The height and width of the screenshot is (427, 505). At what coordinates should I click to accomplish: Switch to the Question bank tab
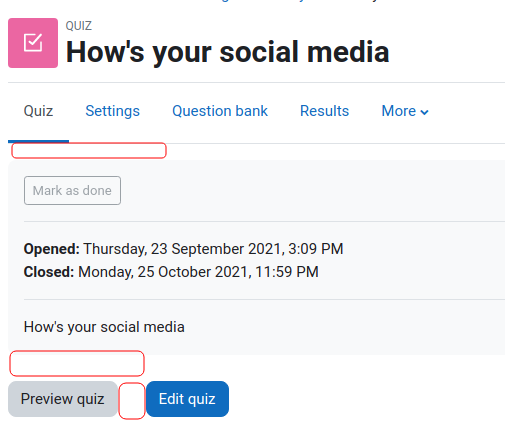pyautogui.click(x=220, y=111)
